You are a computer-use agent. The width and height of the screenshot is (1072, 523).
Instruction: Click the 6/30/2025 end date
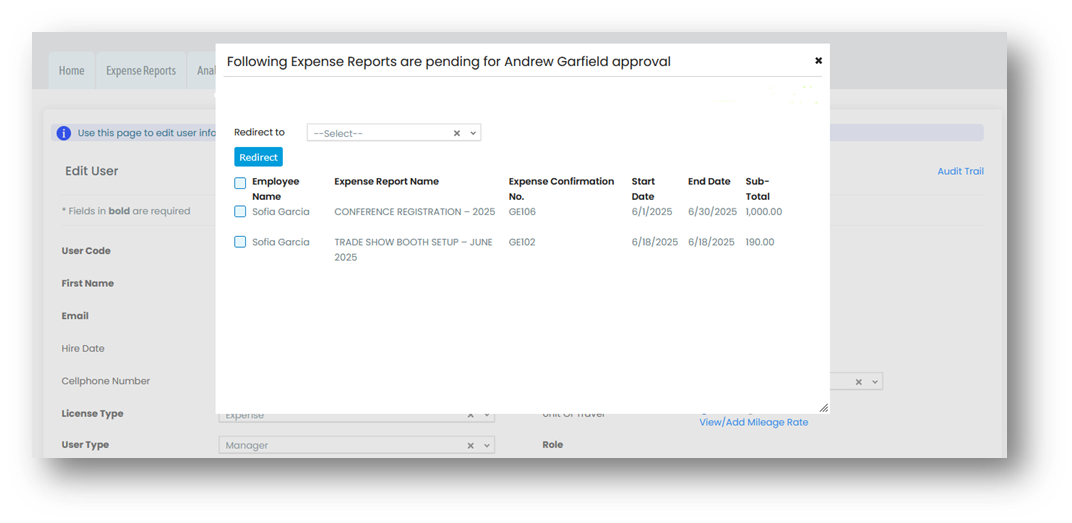712,212
